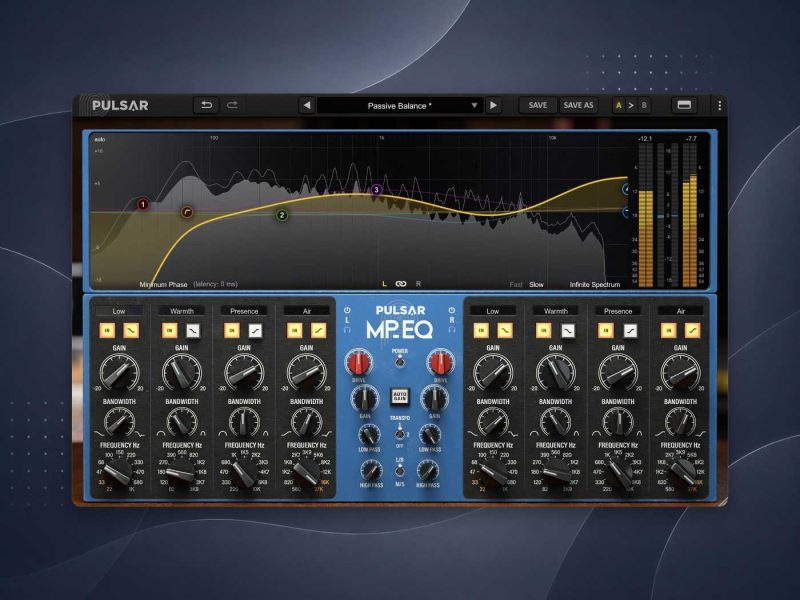
Task: Switch left Warmth band shape button
Action: (x=193, y=330)
